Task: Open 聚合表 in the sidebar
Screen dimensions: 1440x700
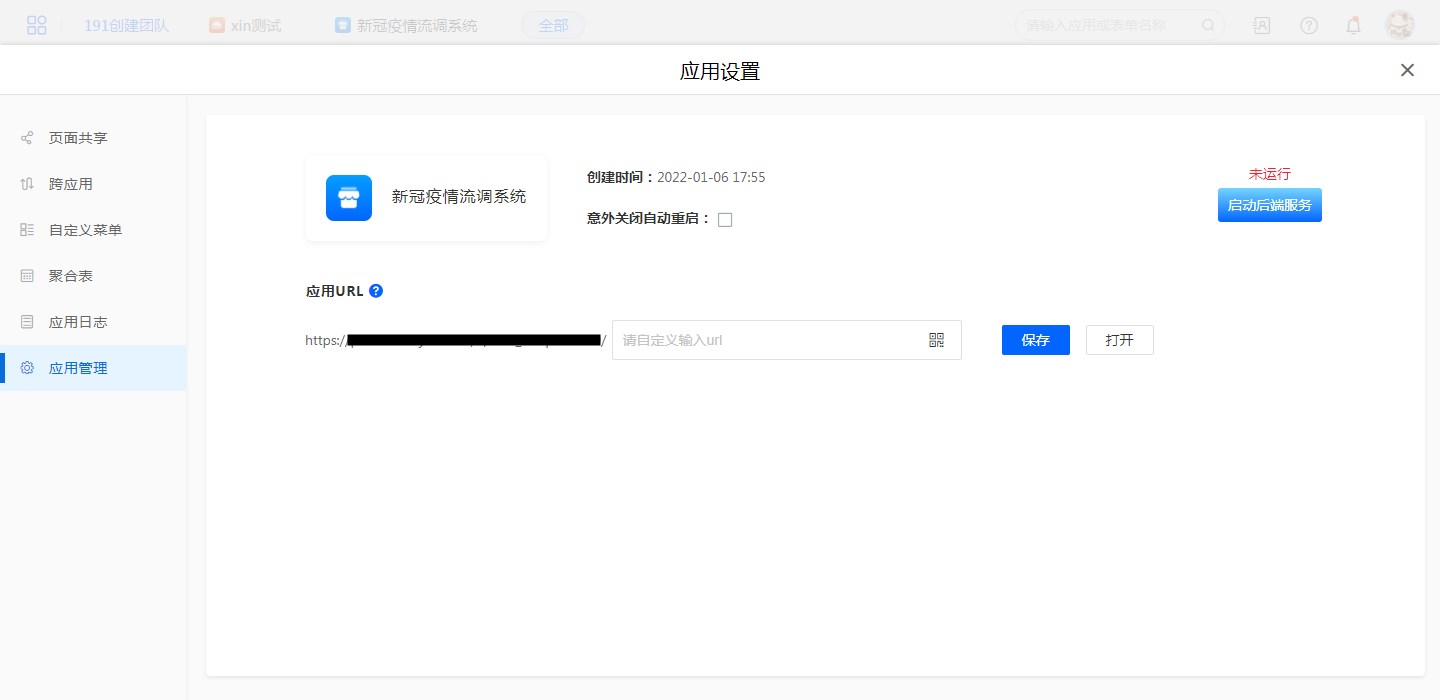Action: 70,276
